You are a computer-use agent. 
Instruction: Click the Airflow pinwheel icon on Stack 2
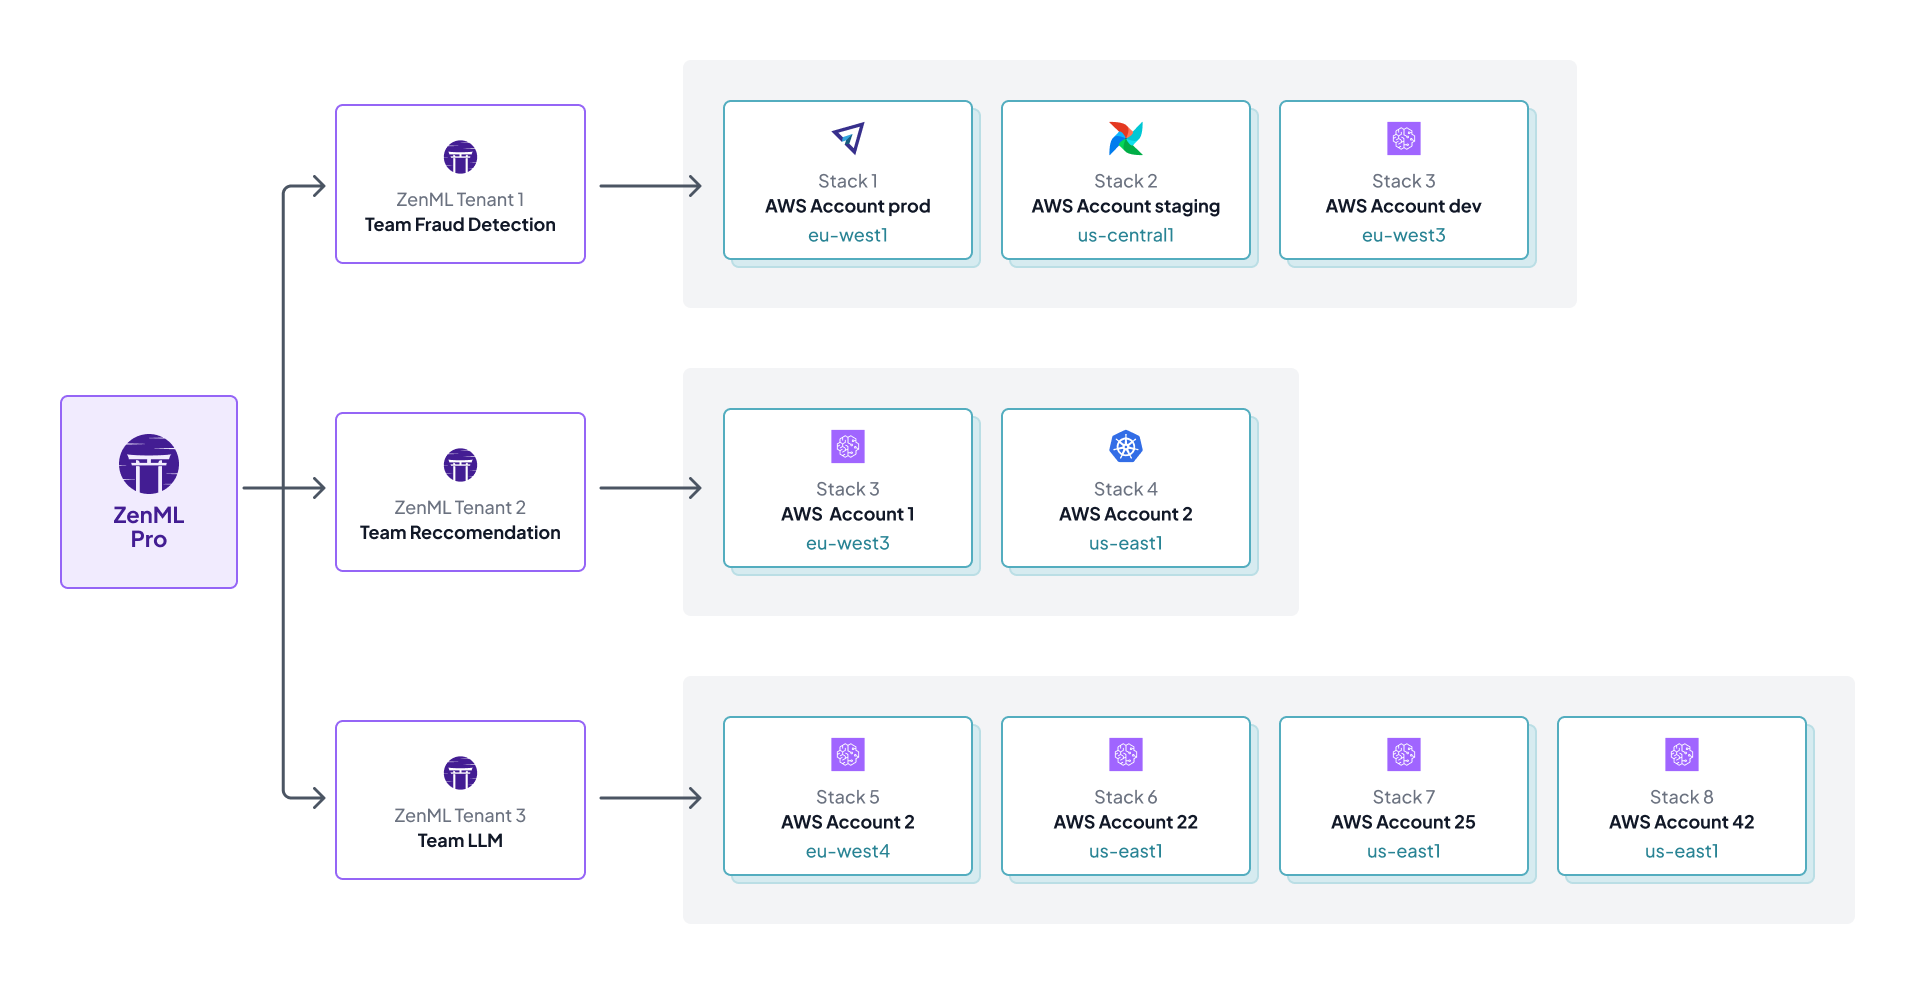tap(1124, 138)
